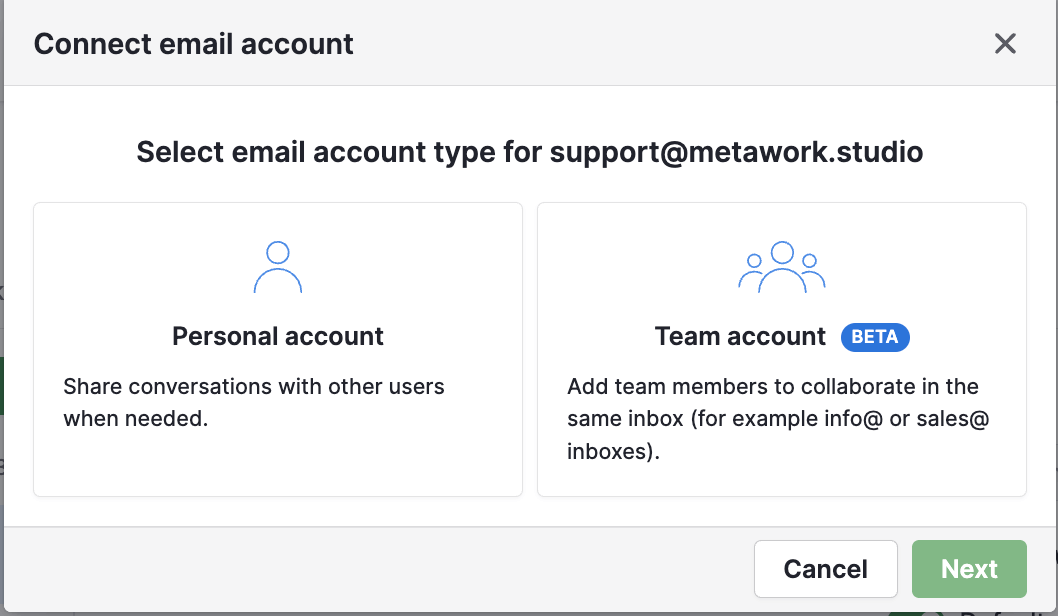The width and height of the screenshot is (1058, 616).
Task: Select the Team account heading
Action: point(740,336)
